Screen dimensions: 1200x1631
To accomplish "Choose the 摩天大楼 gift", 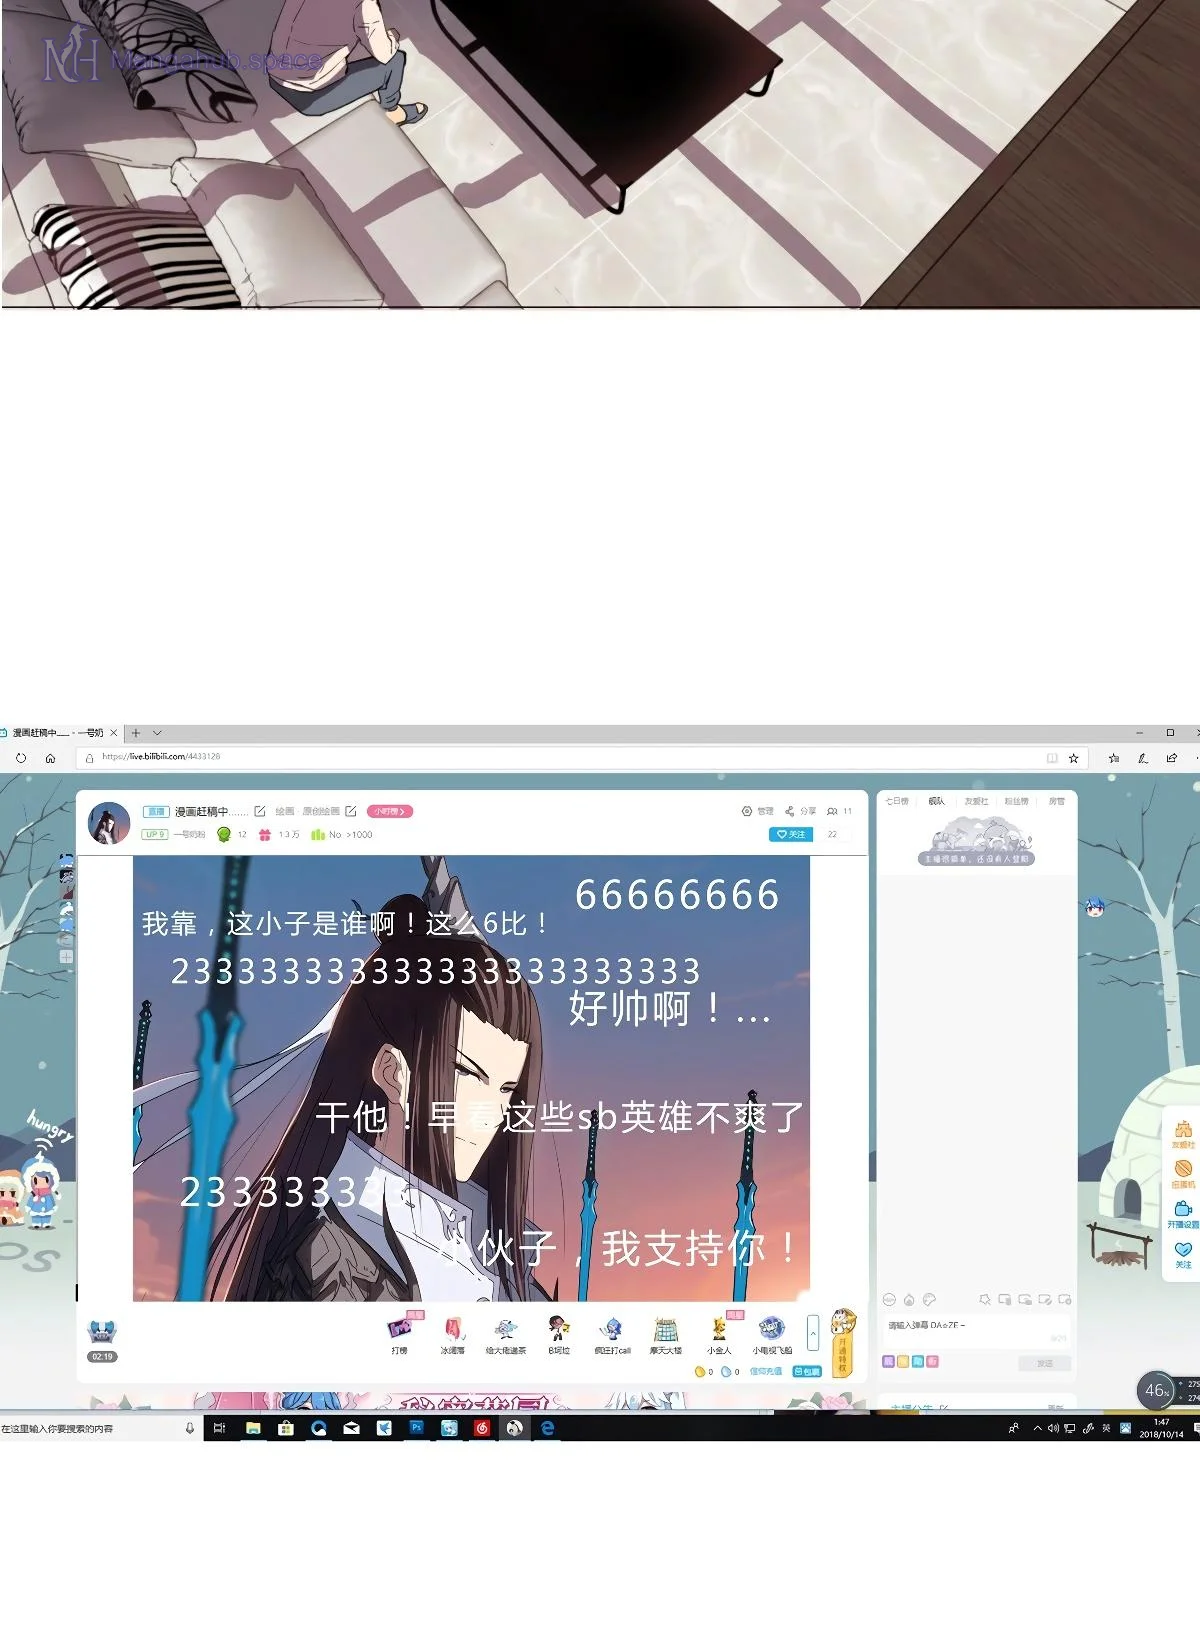I will pos(666,1329).
